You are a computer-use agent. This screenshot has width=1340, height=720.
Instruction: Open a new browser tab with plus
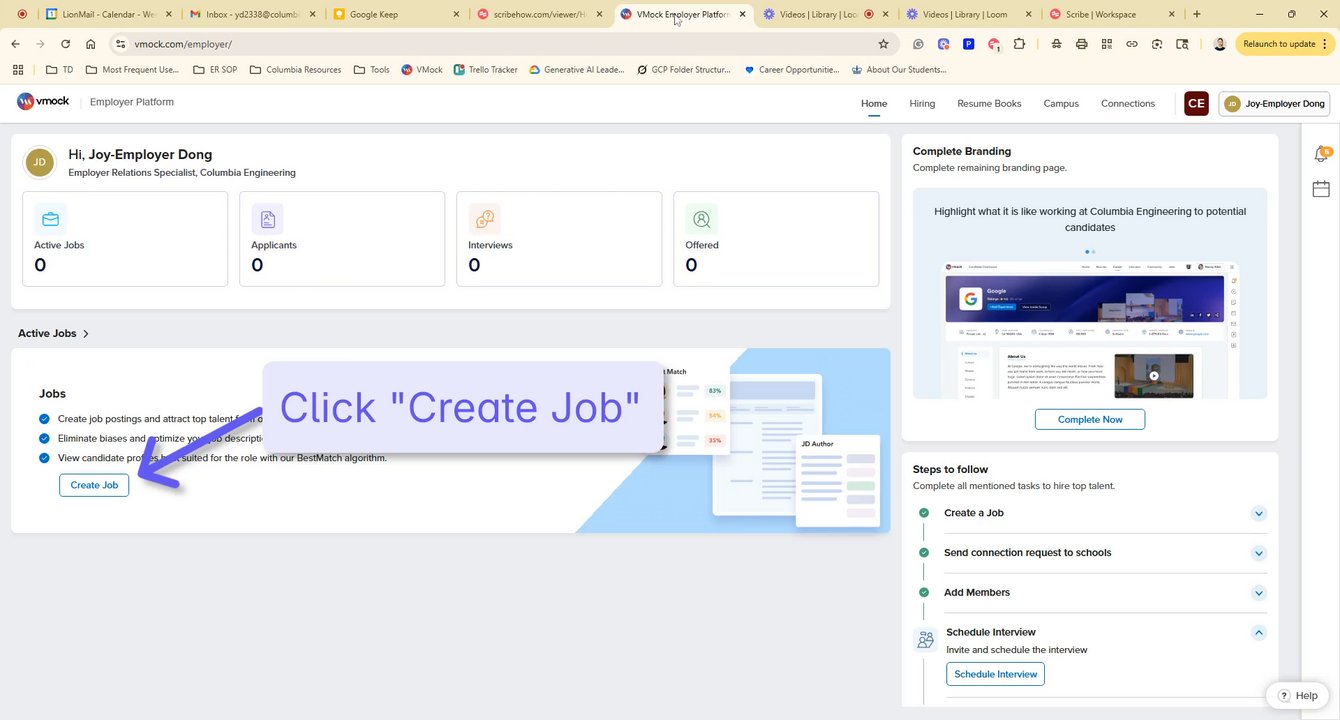1197,14
